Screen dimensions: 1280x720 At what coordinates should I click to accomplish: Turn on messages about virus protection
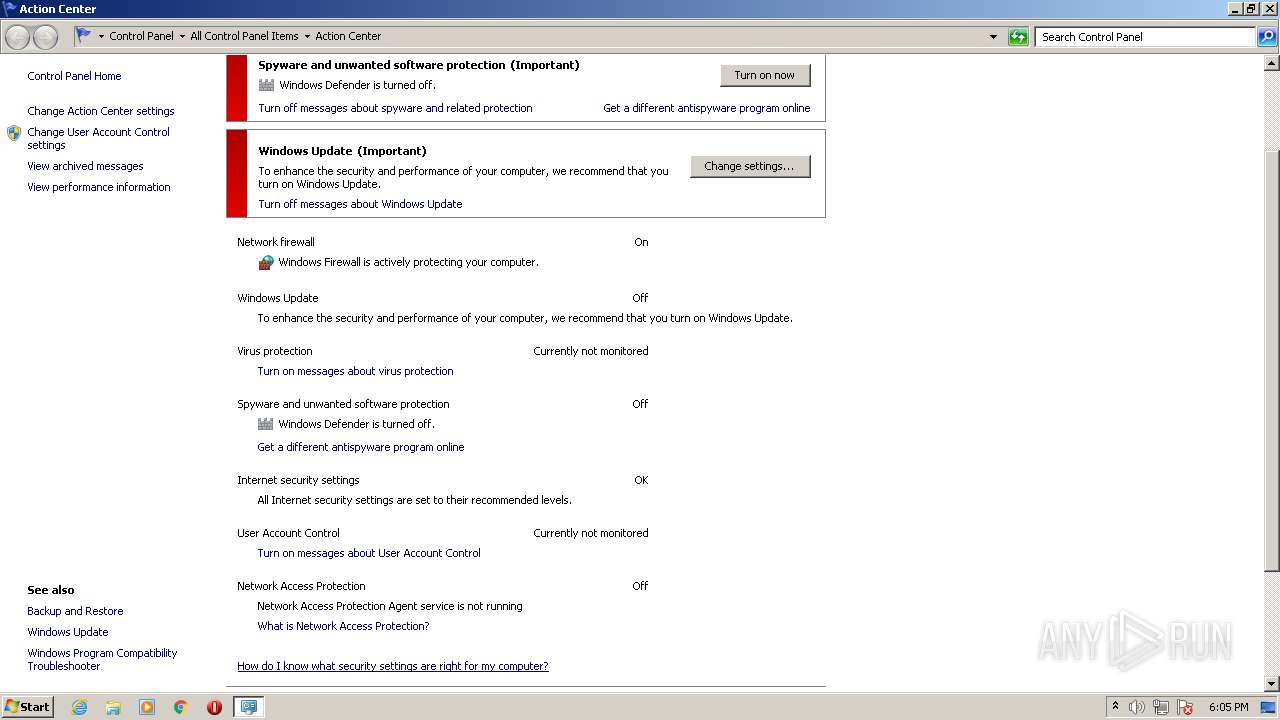pyautogui.click(x=355, y=371)
